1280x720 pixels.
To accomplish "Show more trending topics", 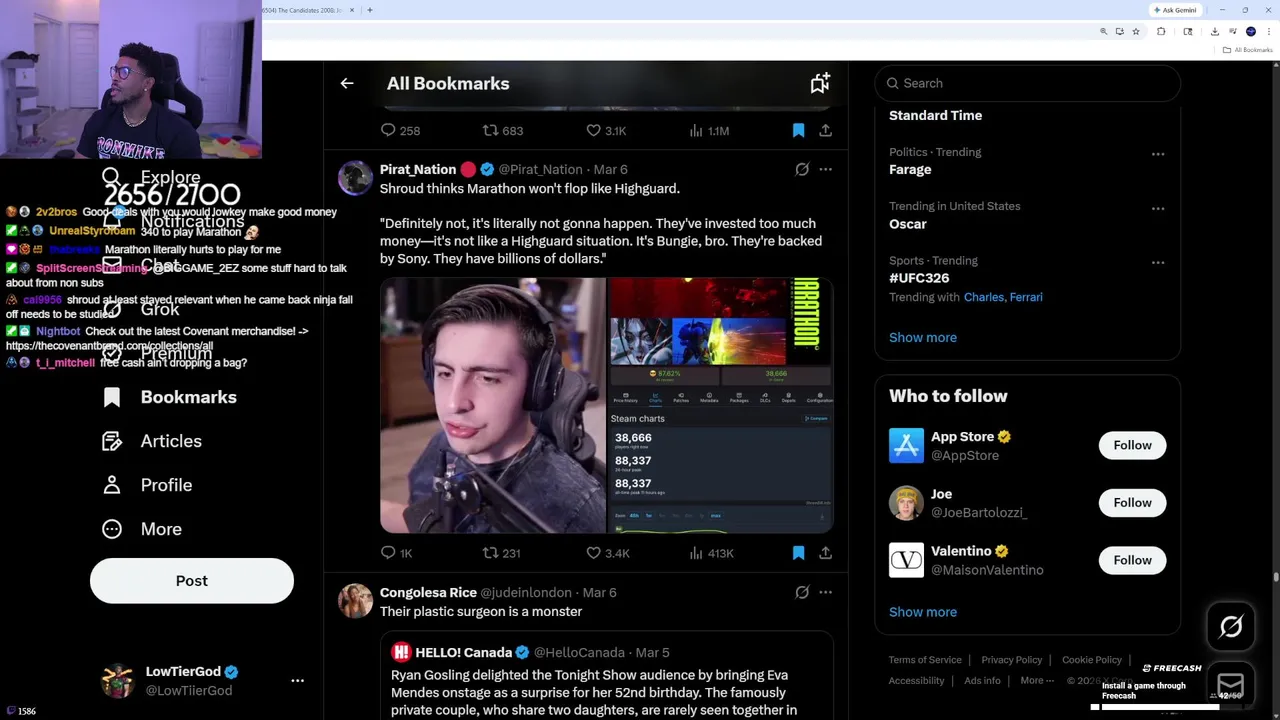I will pos(923,338).
